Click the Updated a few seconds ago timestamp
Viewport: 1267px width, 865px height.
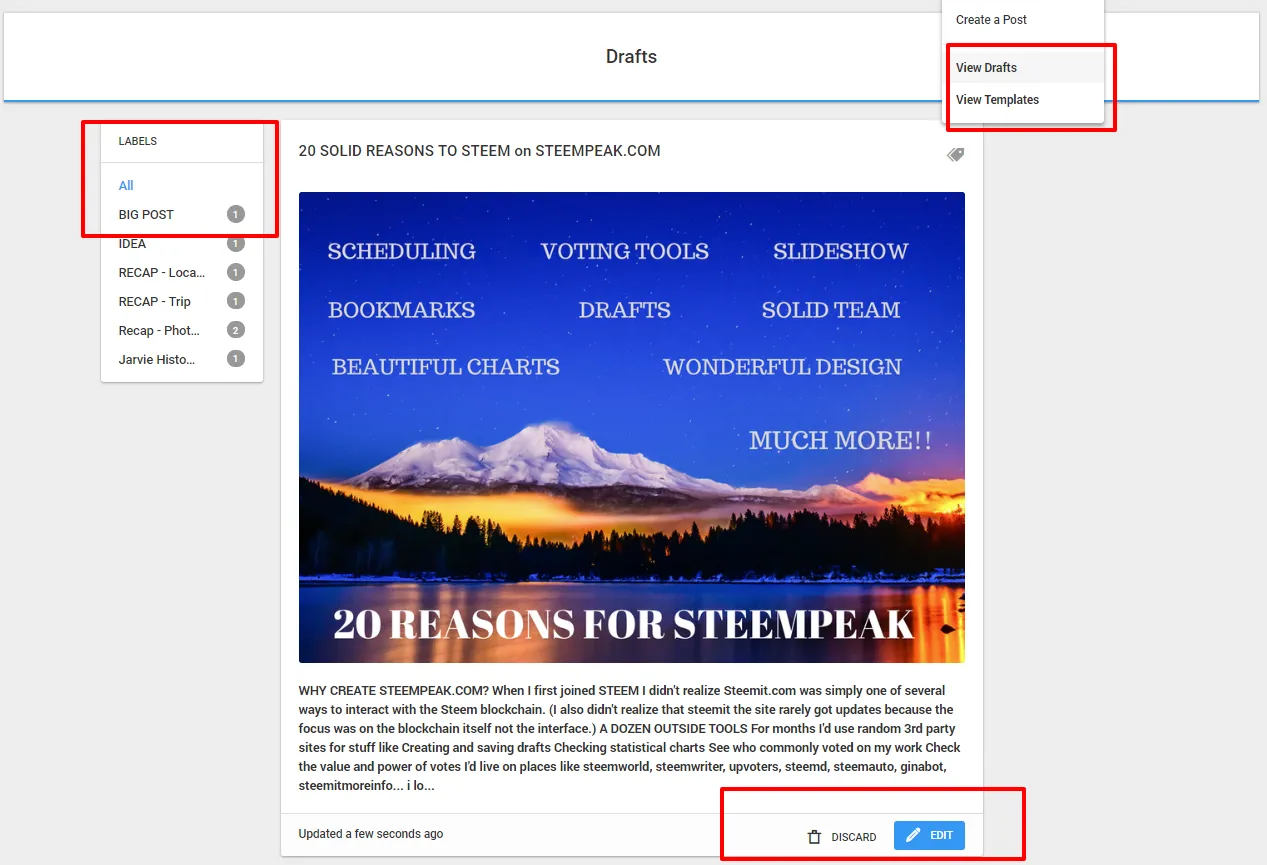click(x=371, y=834)
